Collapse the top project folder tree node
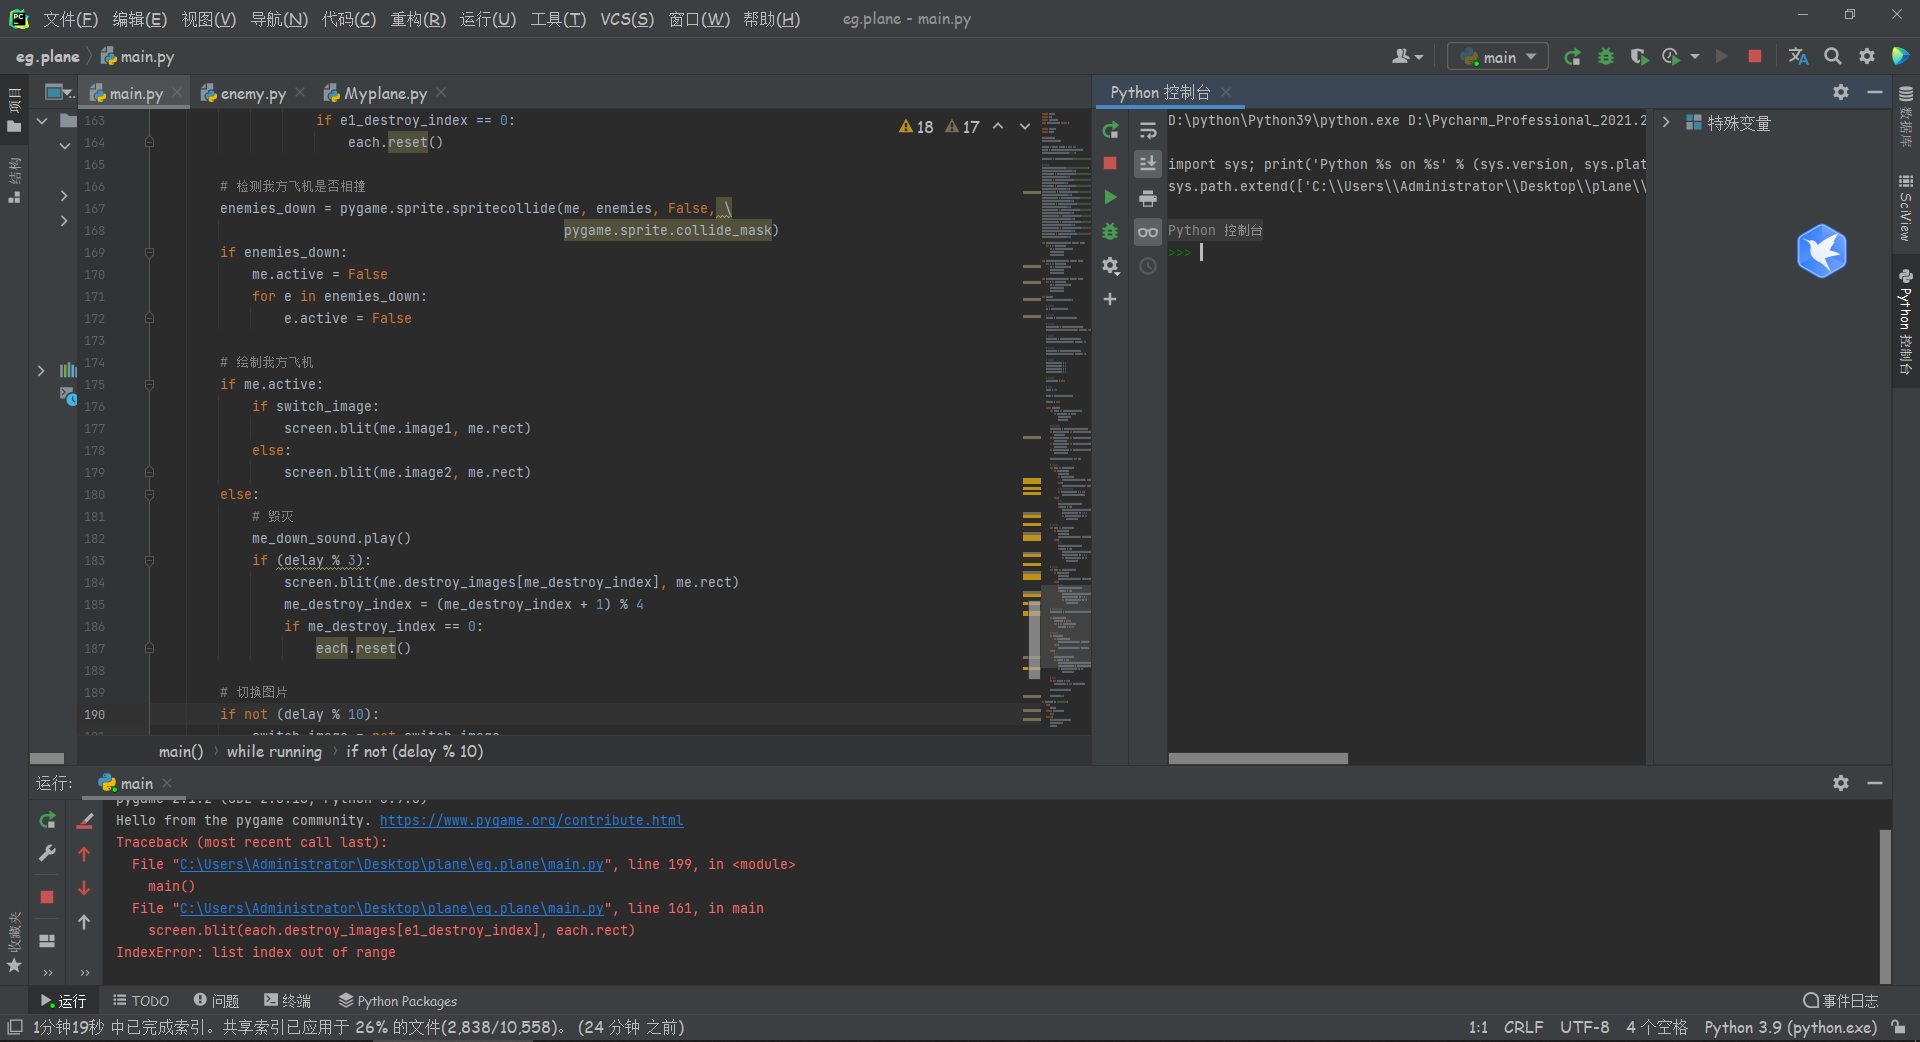Image resolution: width=1920 pixels, height=1042 pixels. pyautogui.click(x=42, y=121)
